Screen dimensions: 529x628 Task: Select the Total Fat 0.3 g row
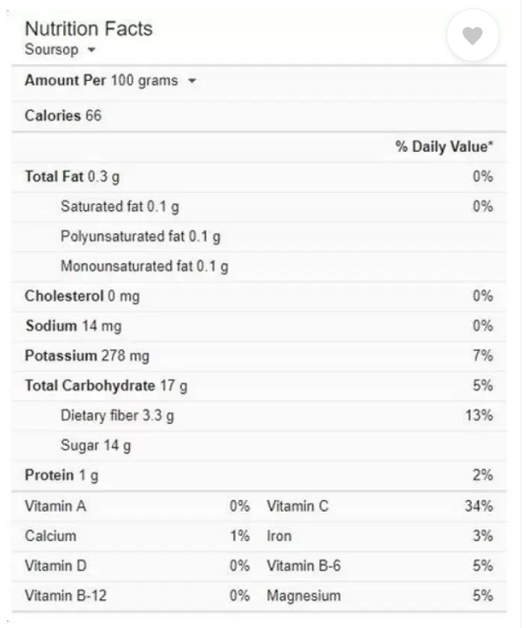point(259,177)
